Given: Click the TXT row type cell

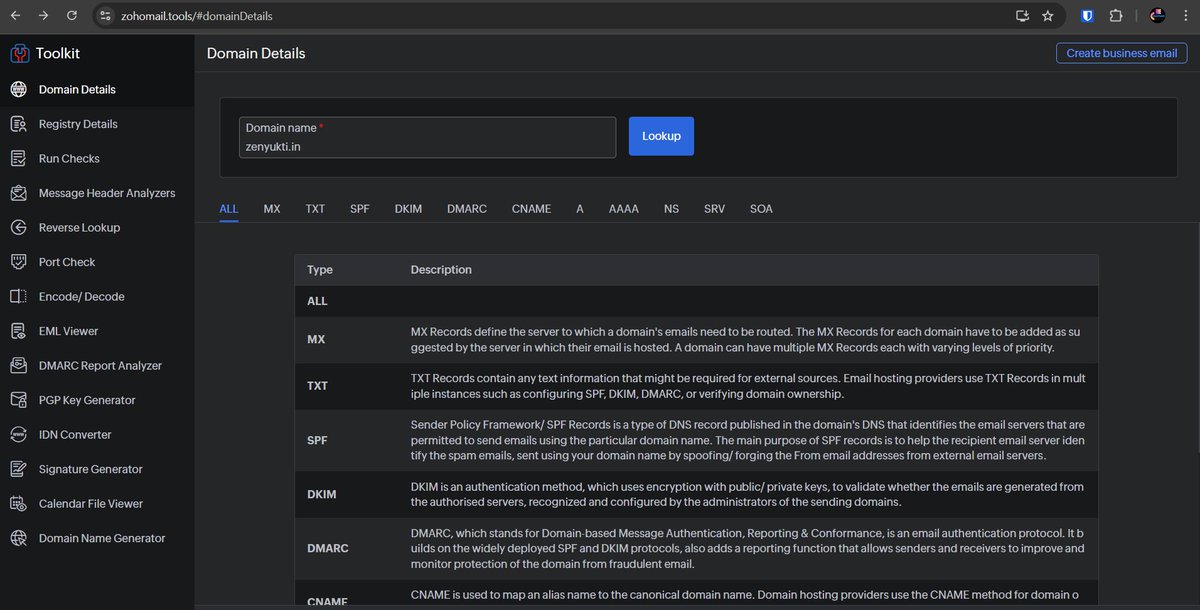Looking at the screenshot, I should [x=317, y=385].
